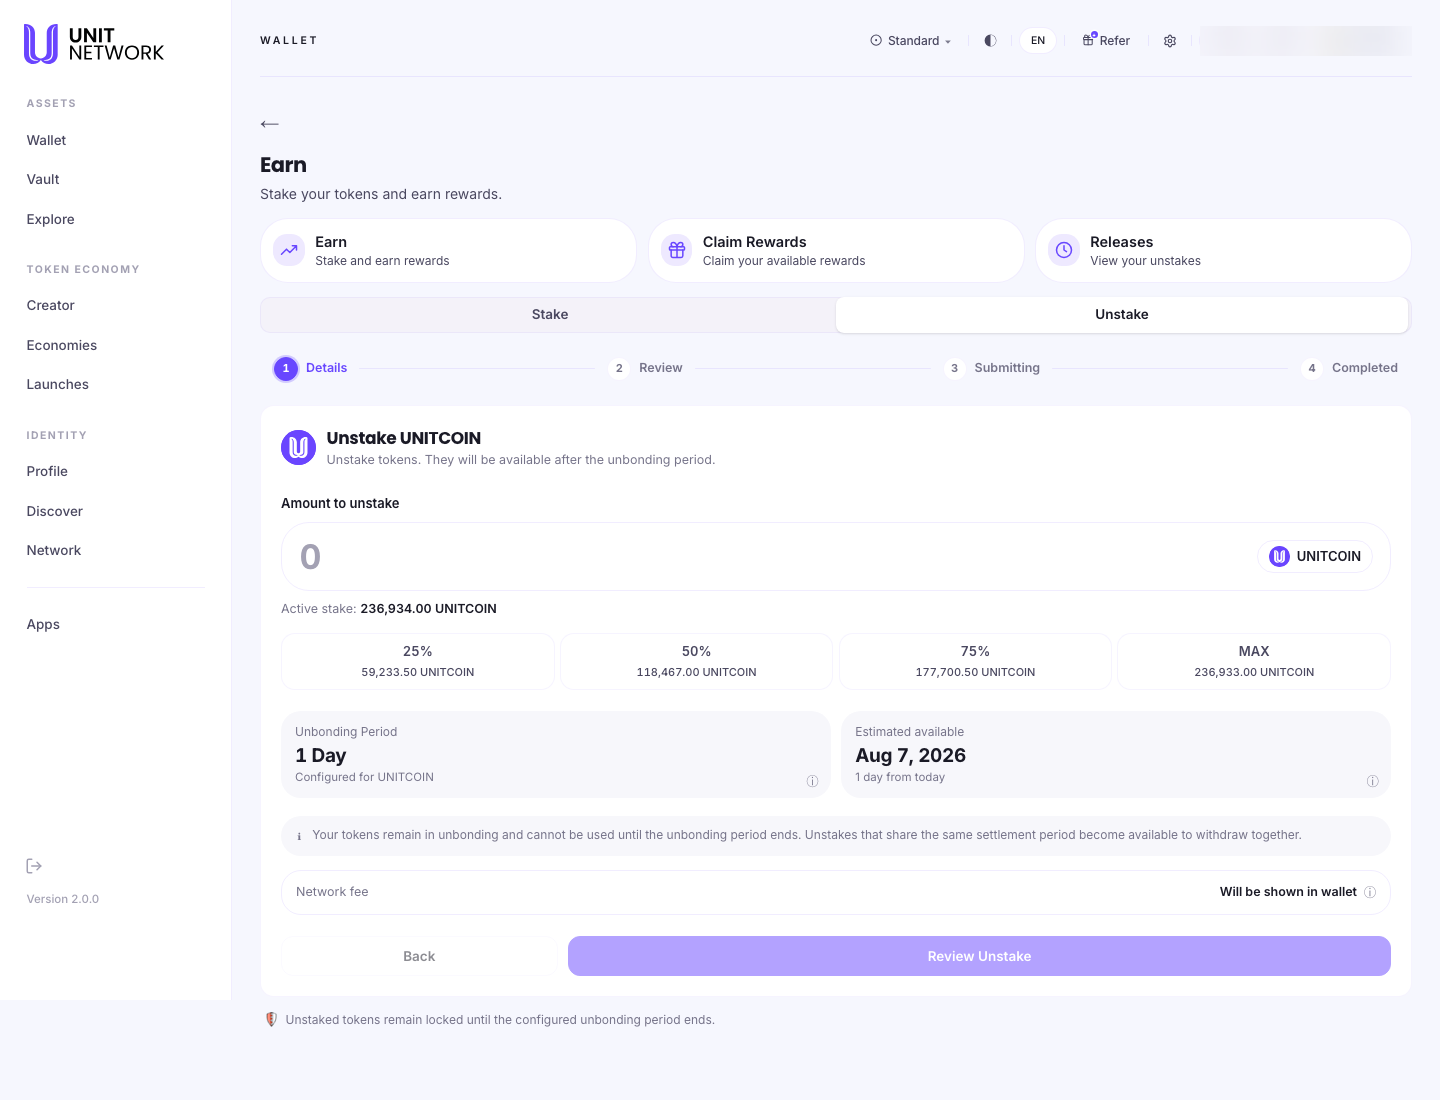Open Economies in sidebar

tap(62, 345)
